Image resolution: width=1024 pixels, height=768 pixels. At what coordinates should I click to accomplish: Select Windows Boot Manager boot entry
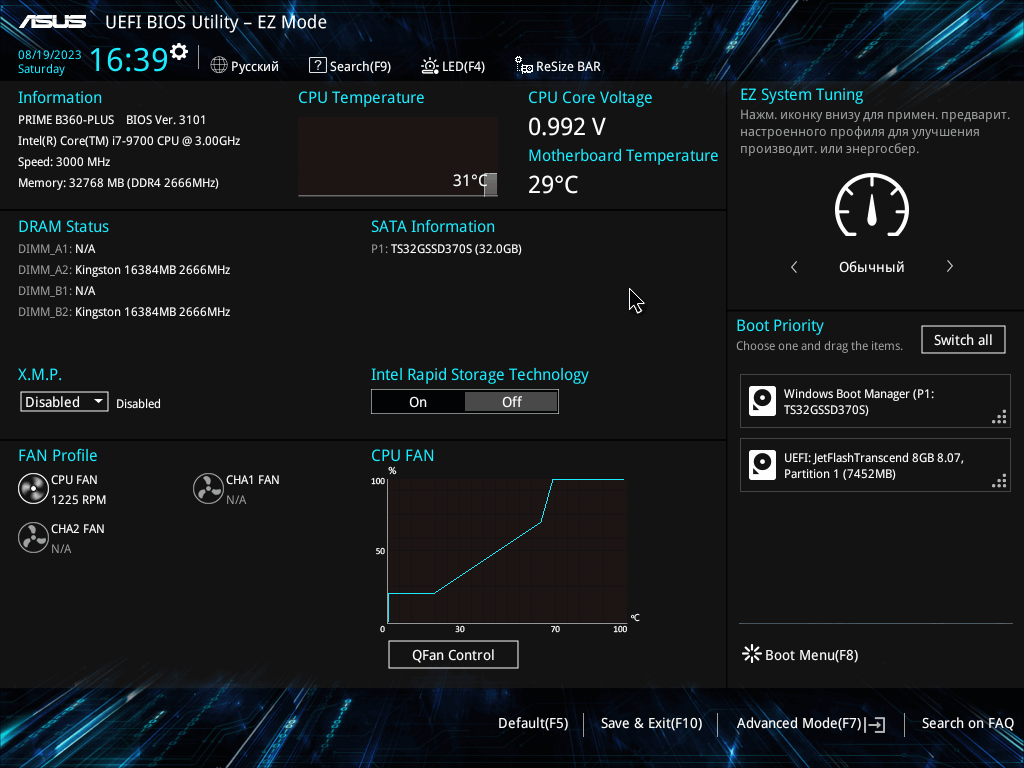[x=875, y=401]
